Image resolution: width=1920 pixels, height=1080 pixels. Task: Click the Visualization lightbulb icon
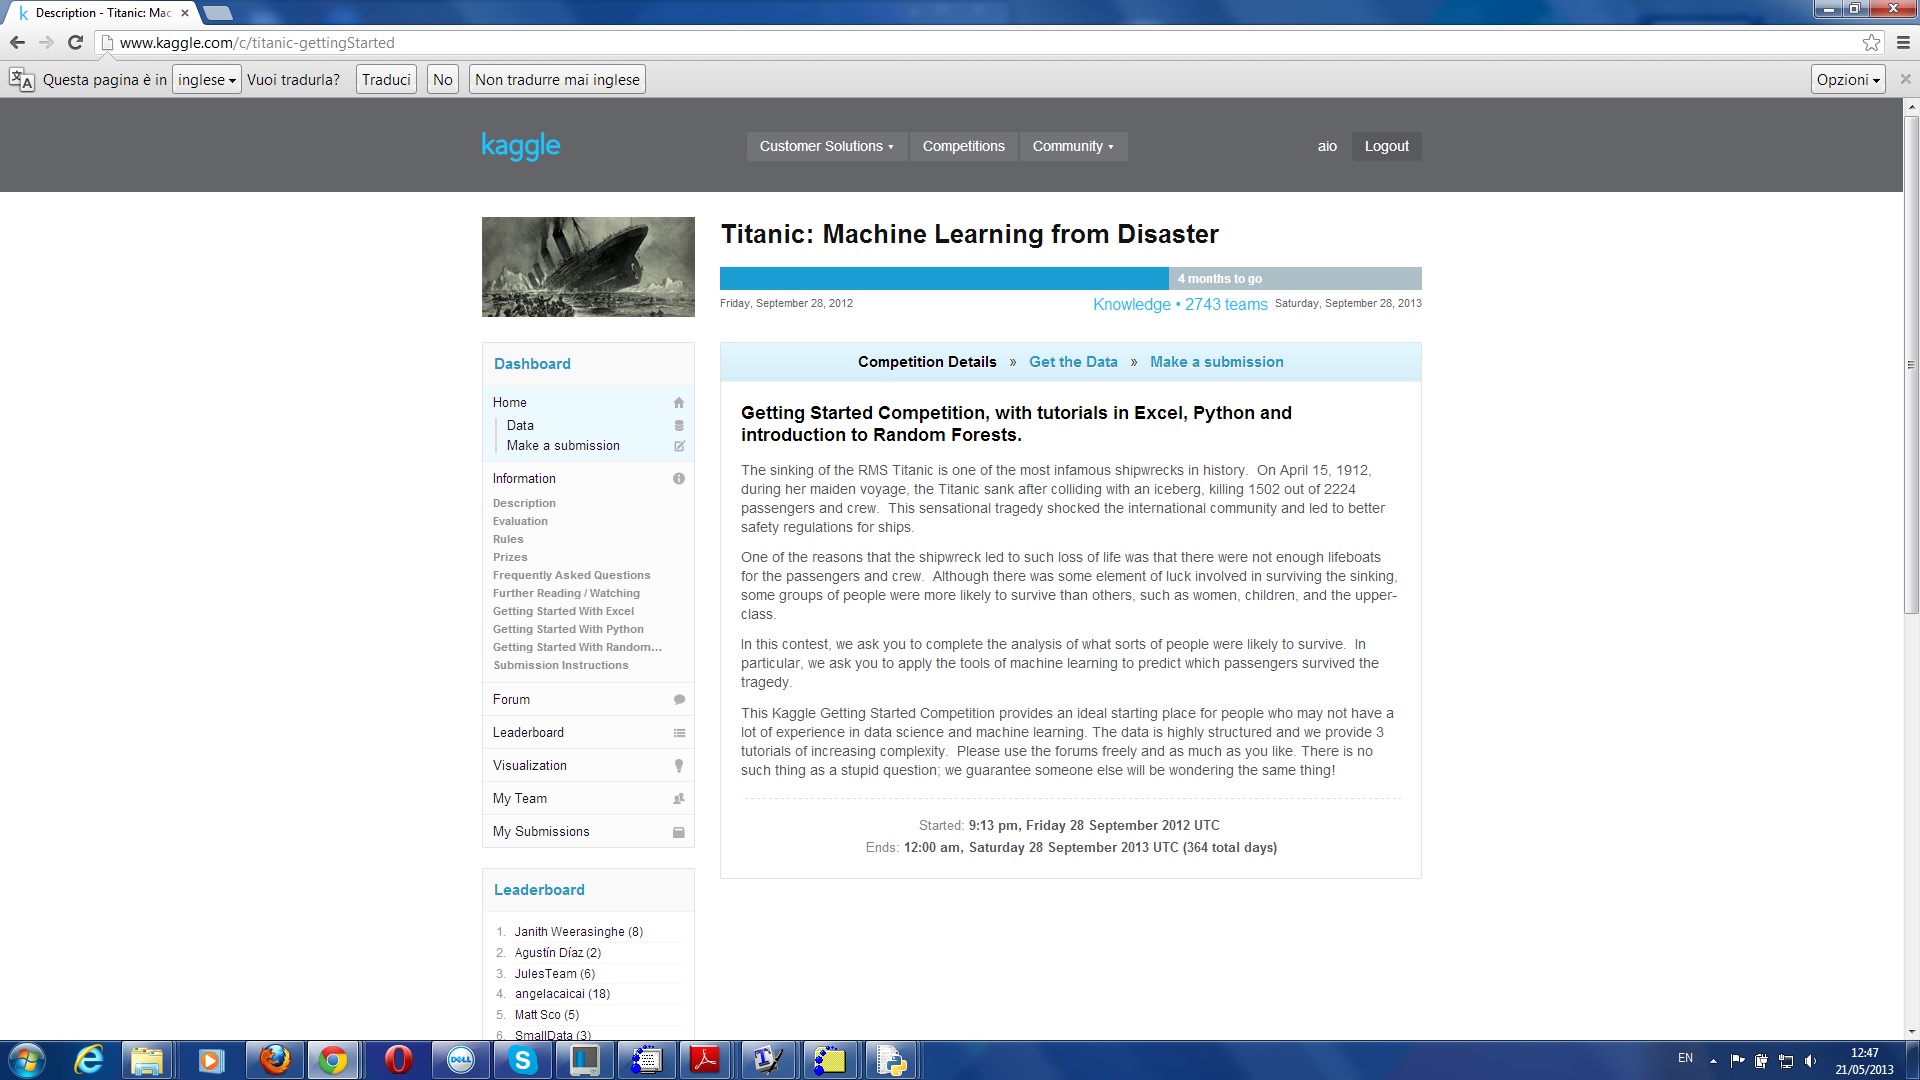coord(679,766)
